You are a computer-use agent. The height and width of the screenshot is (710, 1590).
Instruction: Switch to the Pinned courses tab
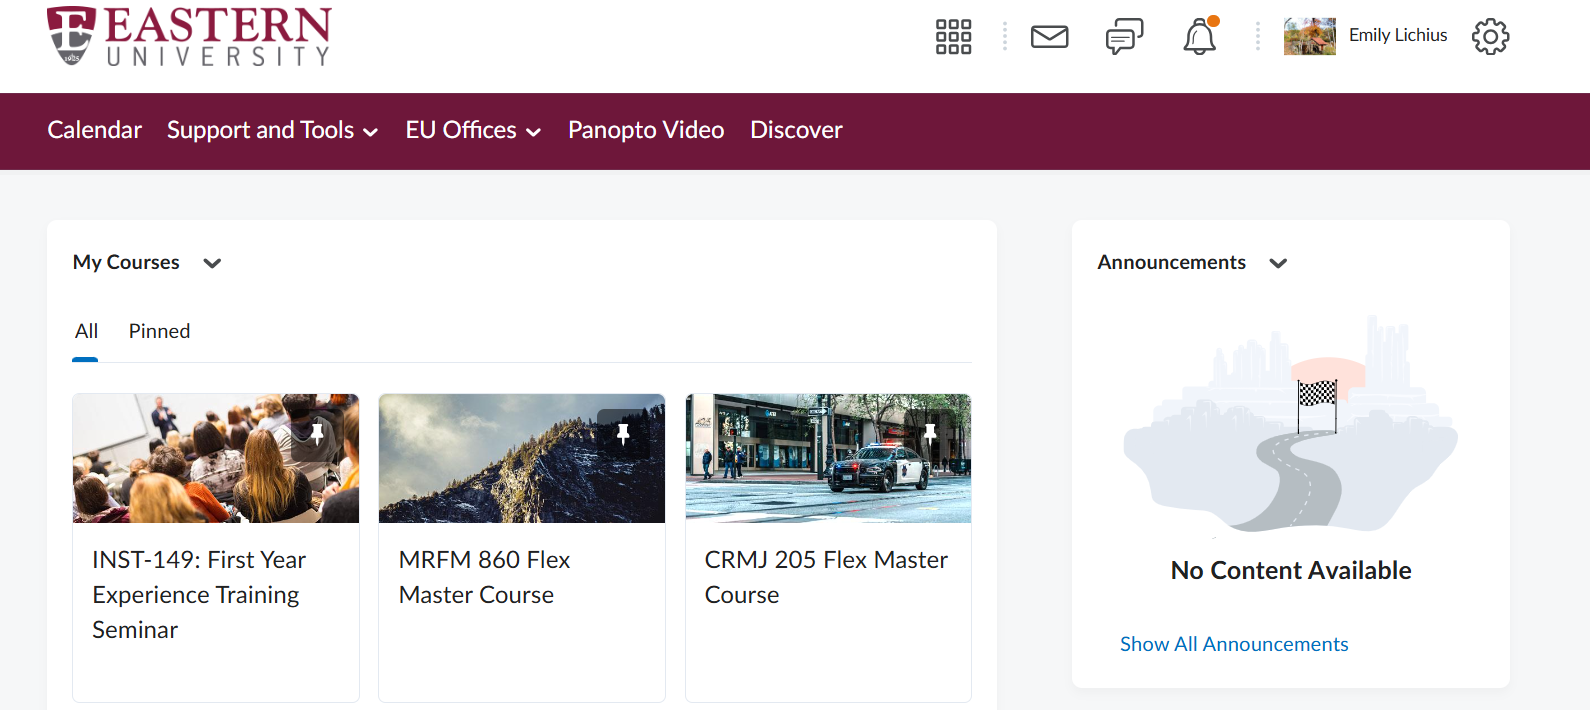[159, 331]
